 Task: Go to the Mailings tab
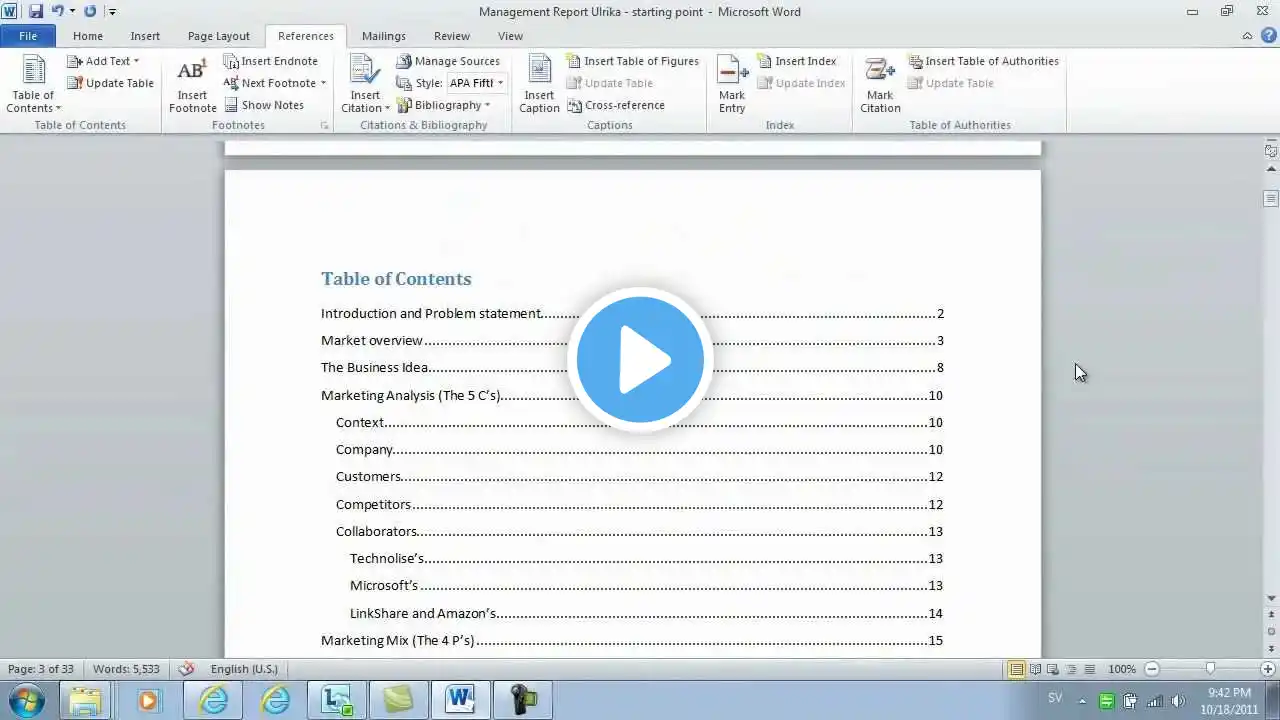(x=384, y=36)
